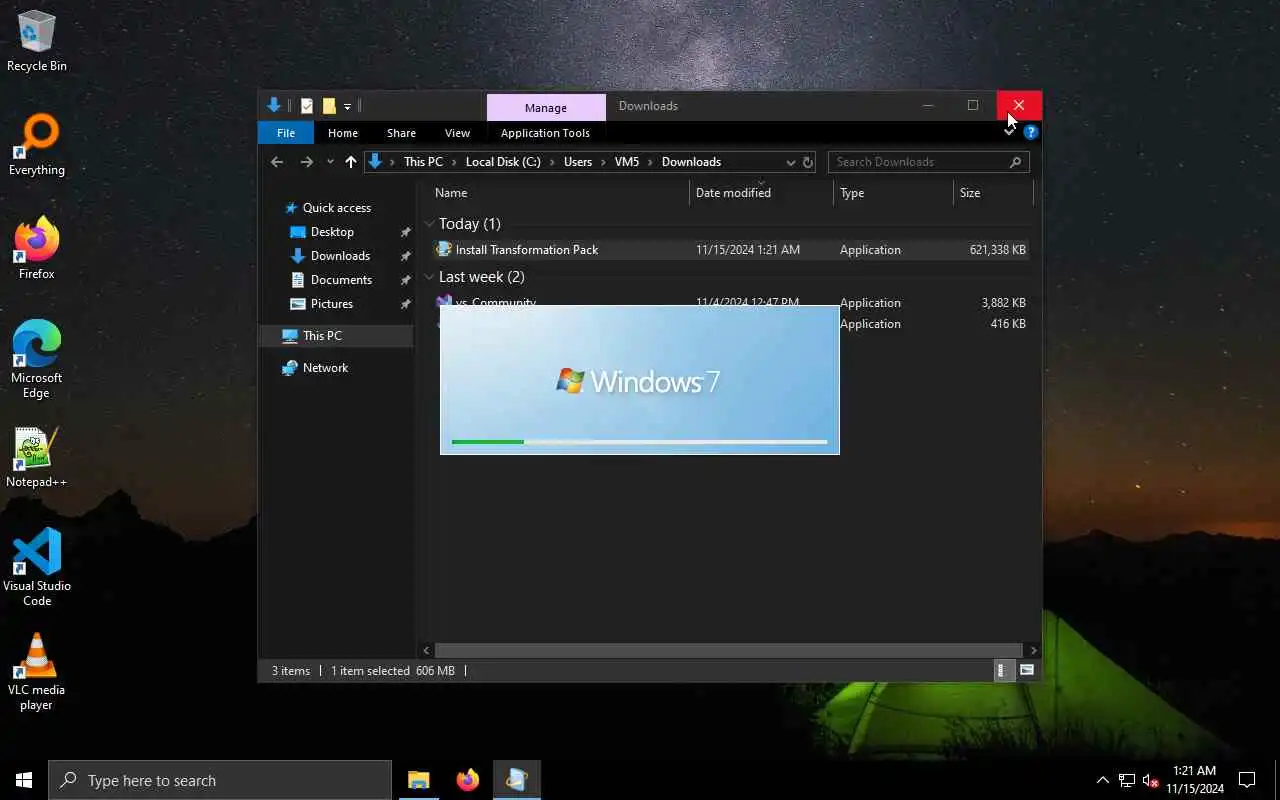Click Local Disk (C:) in address breadcrumb

coord(503,162)
